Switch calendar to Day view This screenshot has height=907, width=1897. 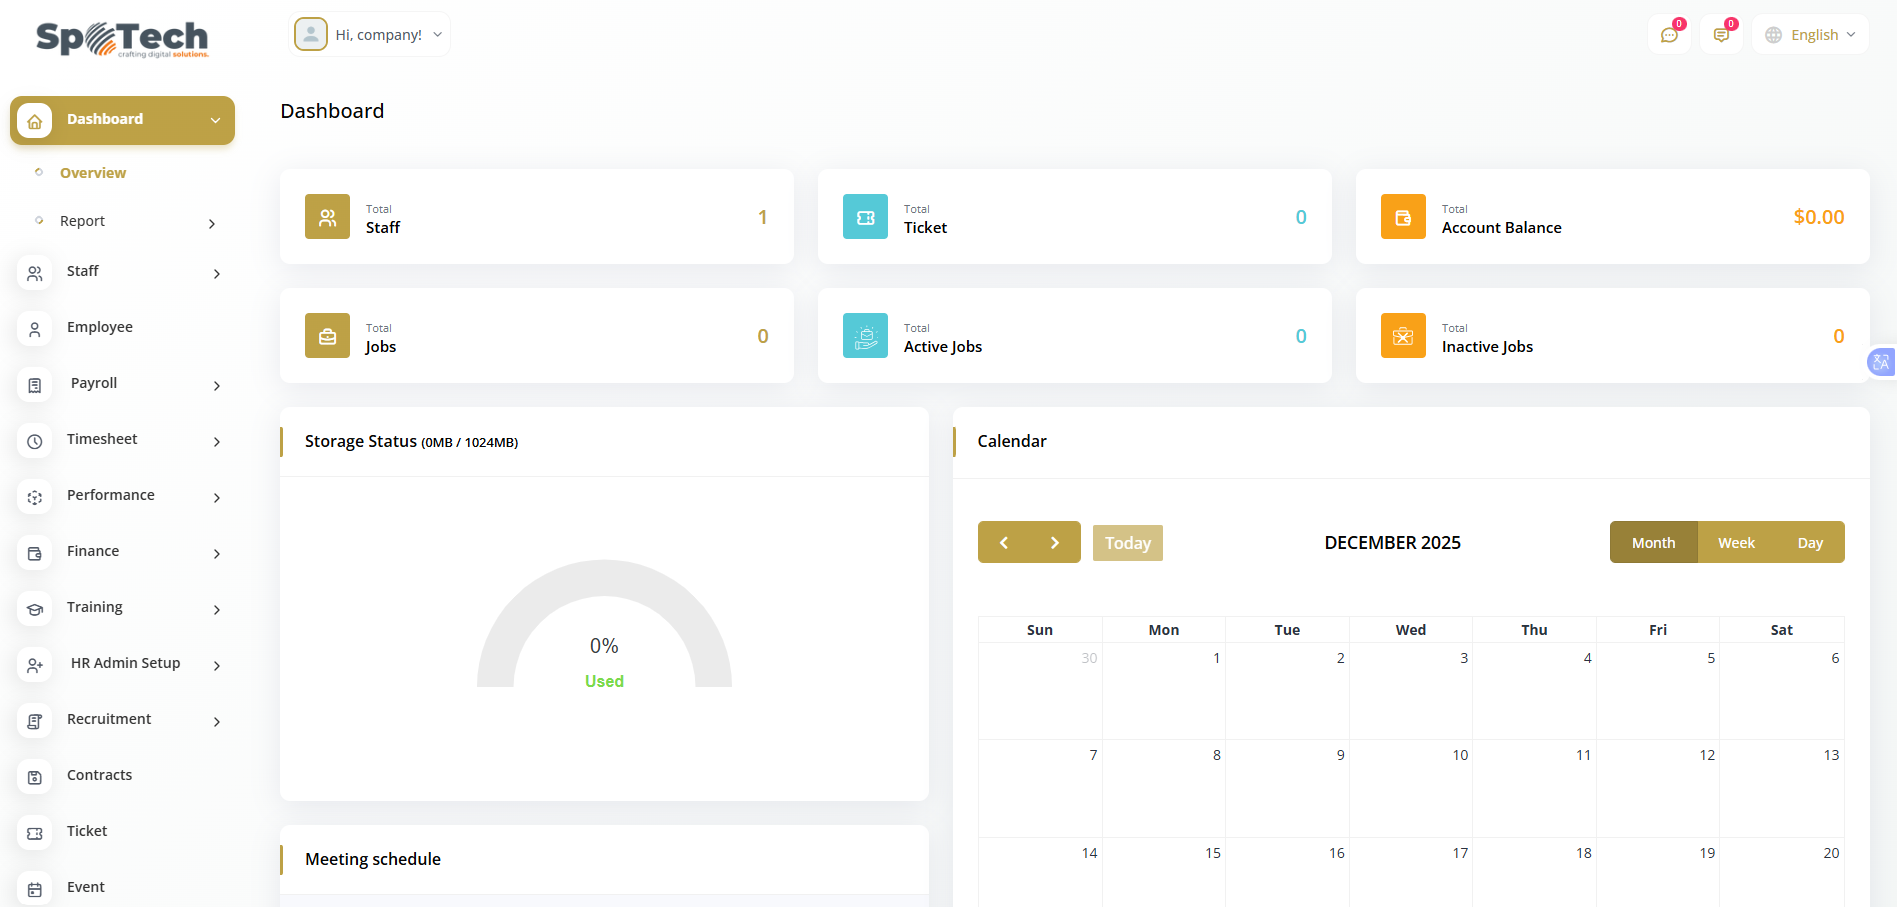pos(1810,543)
